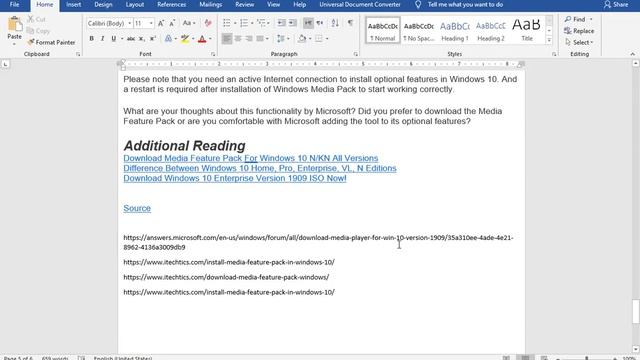This screenshot has height=360, width=640.
Task: Open the Calibri (Body) font name dropdown
Action: [x=130, y=24]
